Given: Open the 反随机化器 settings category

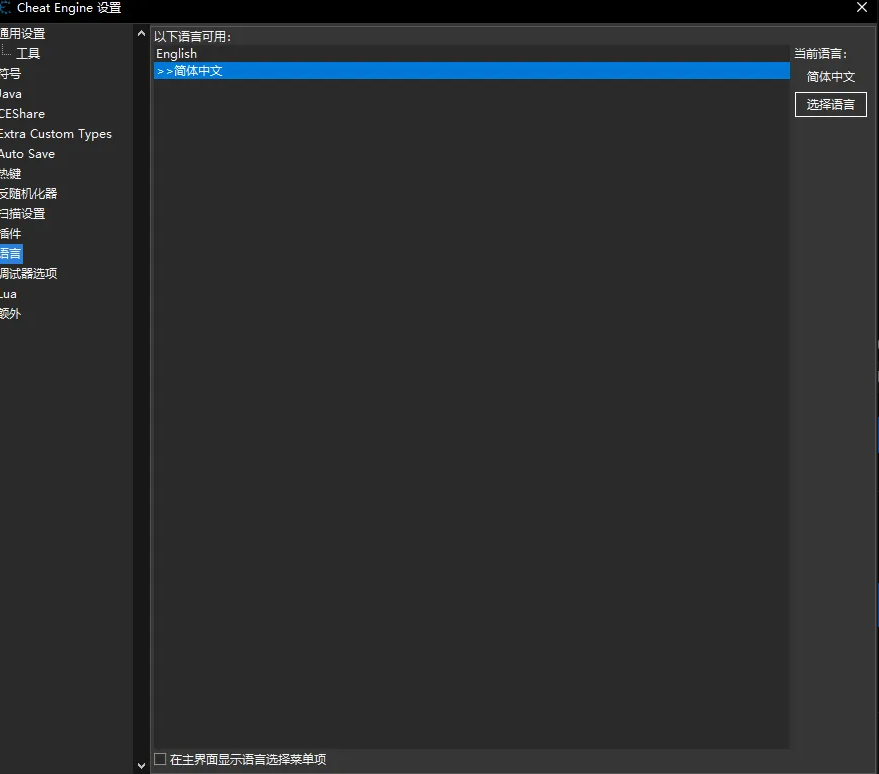Looking at the screenshot, I should pyautogui.click(x=29, y=194).
